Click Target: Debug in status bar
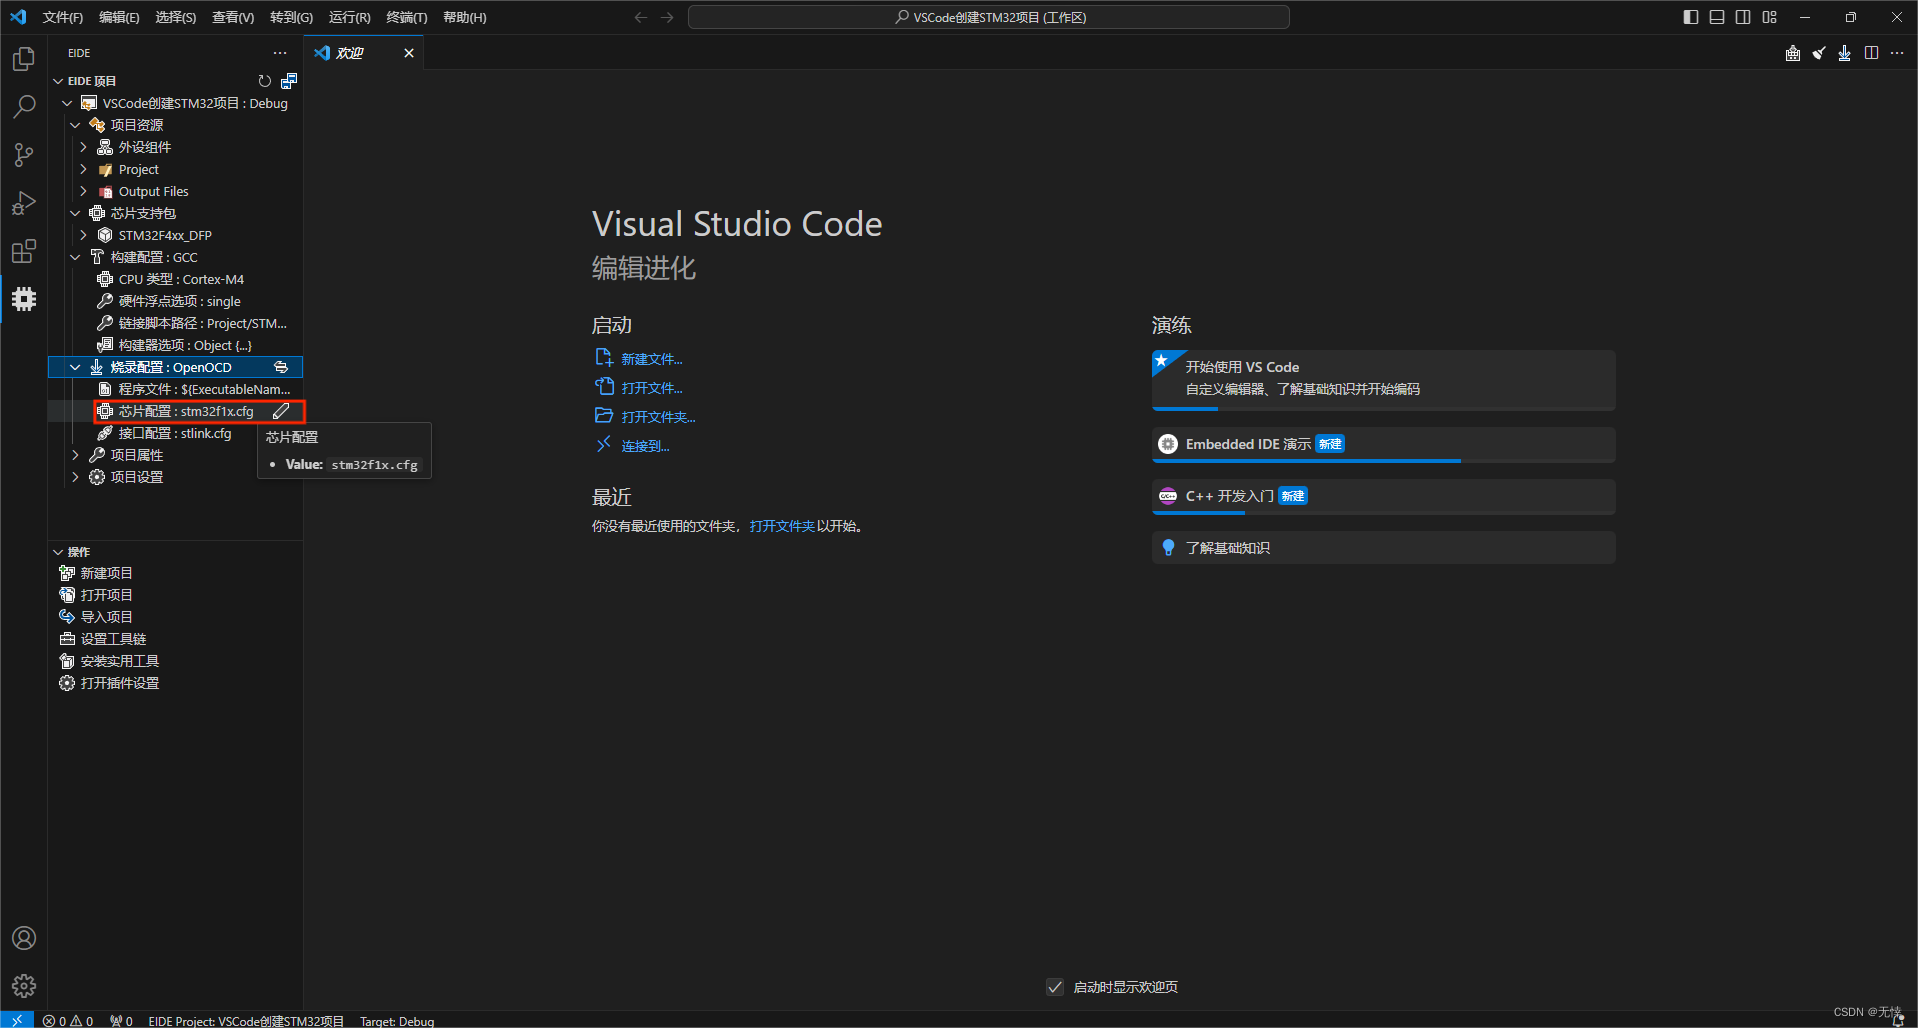This screenshot has height=1028, width=1918. tap(397, 1021)
